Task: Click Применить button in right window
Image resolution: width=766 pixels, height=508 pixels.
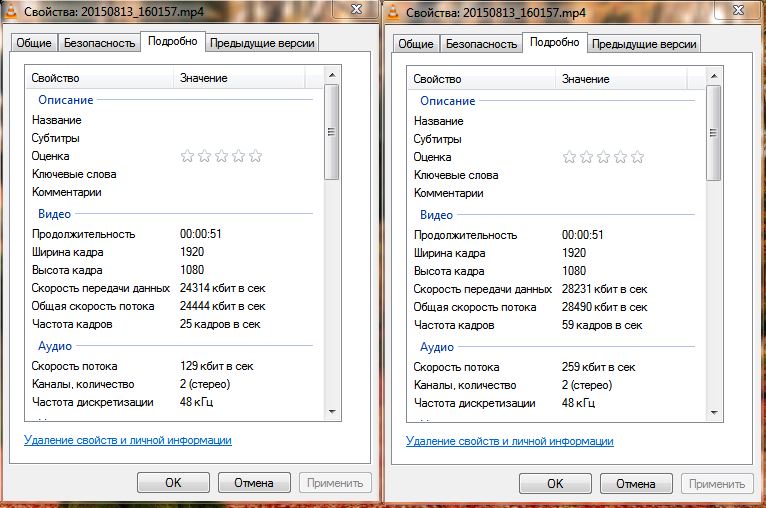Action: [x=717, y=484]
